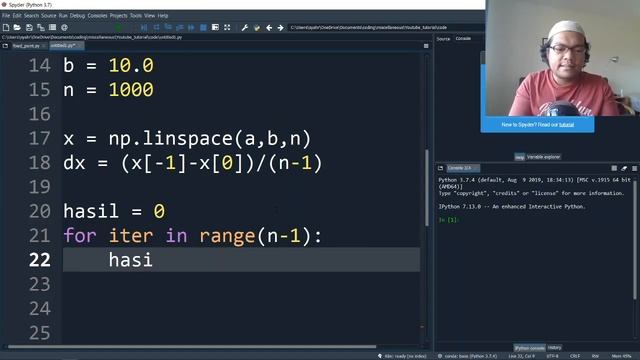Click the editor horizontal scrollbar

pos(192,347)
